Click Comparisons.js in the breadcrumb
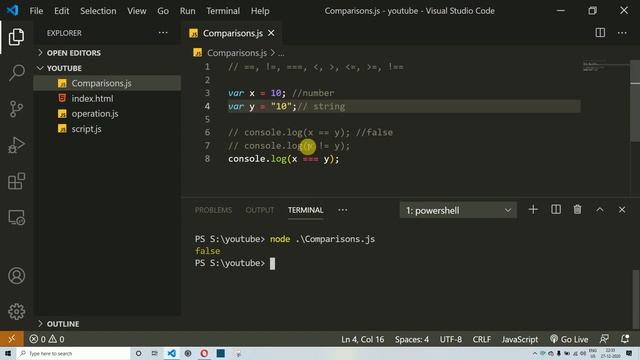The height and width of the screenshot is (360, 640). pos(237,53)
